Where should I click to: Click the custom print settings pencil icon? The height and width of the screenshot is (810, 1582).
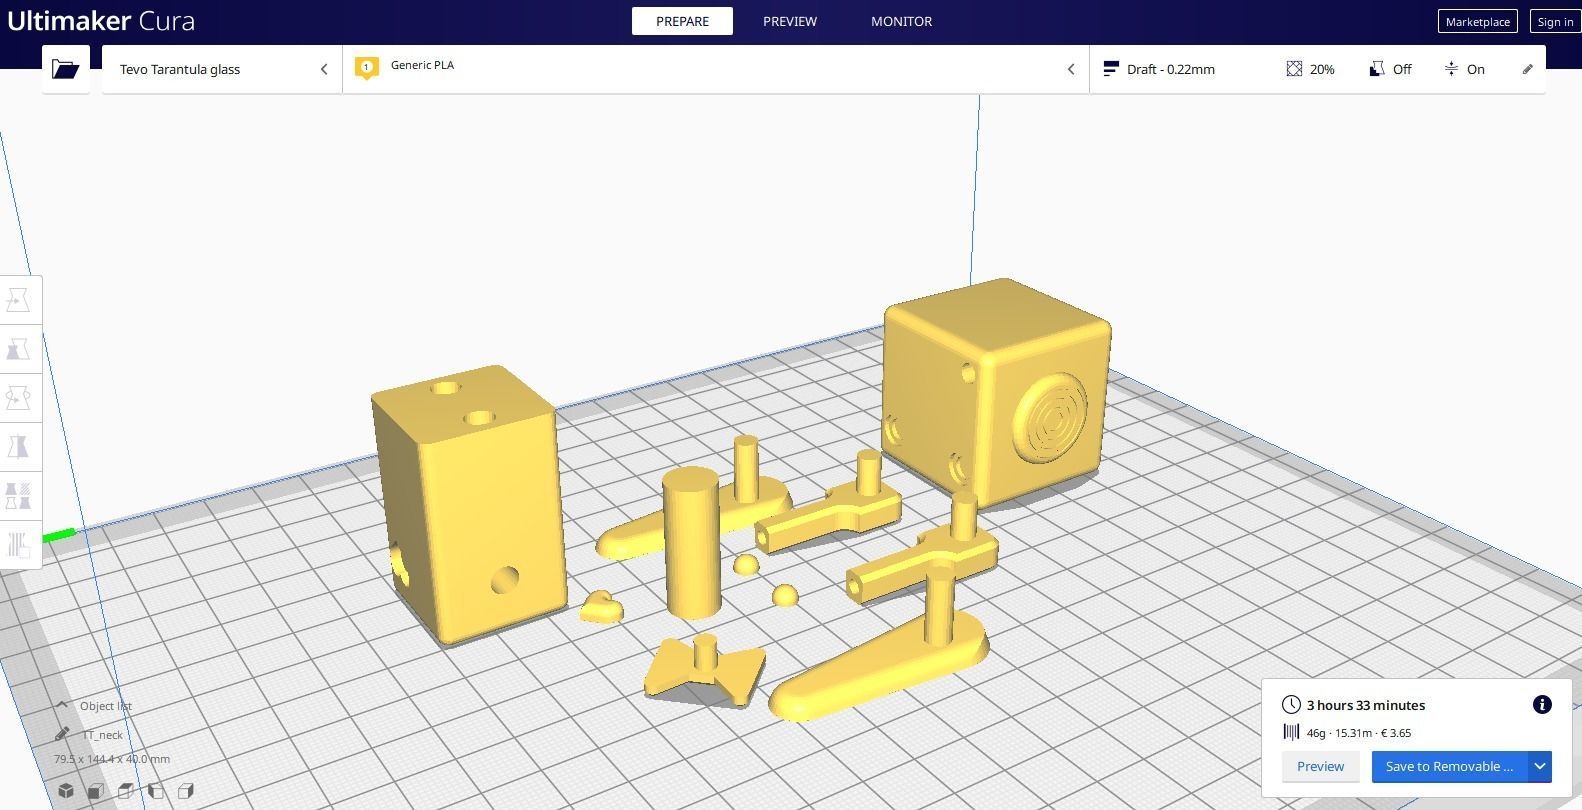[1527, 69]
